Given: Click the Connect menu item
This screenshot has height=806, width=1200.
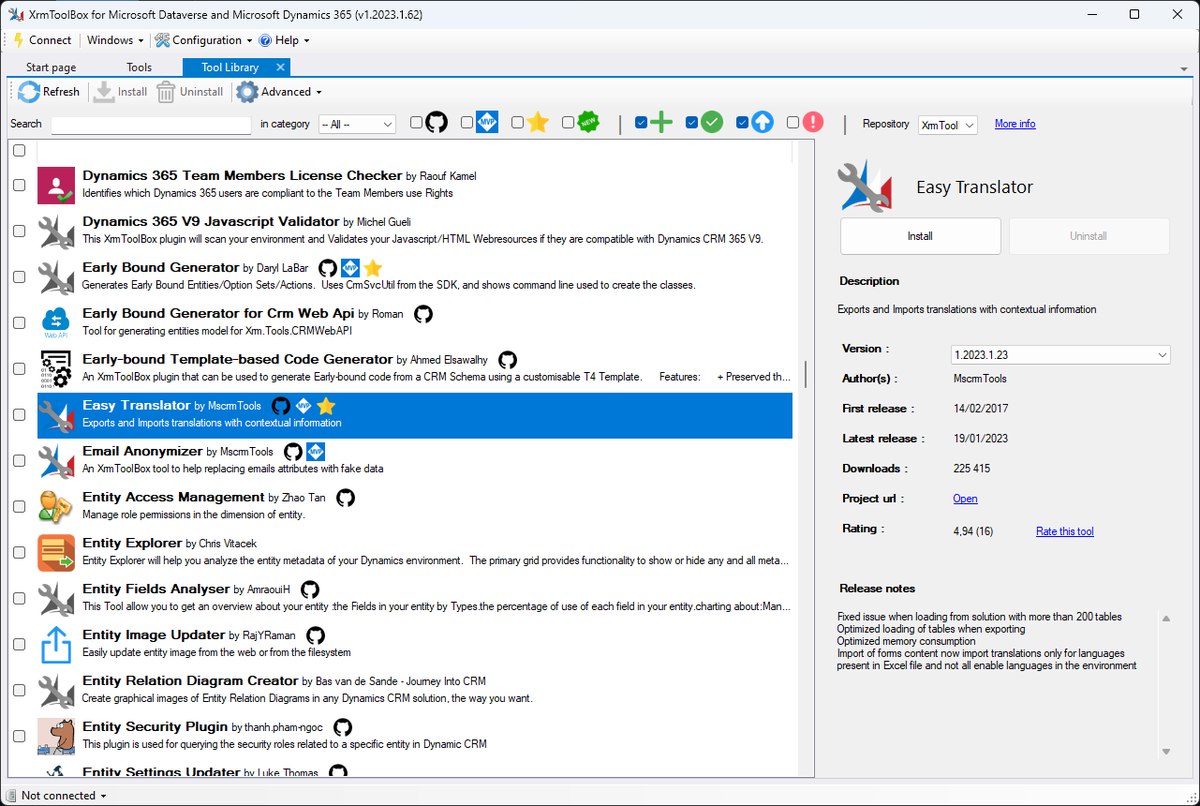Looking at the screenshot, I should point(42,40).
